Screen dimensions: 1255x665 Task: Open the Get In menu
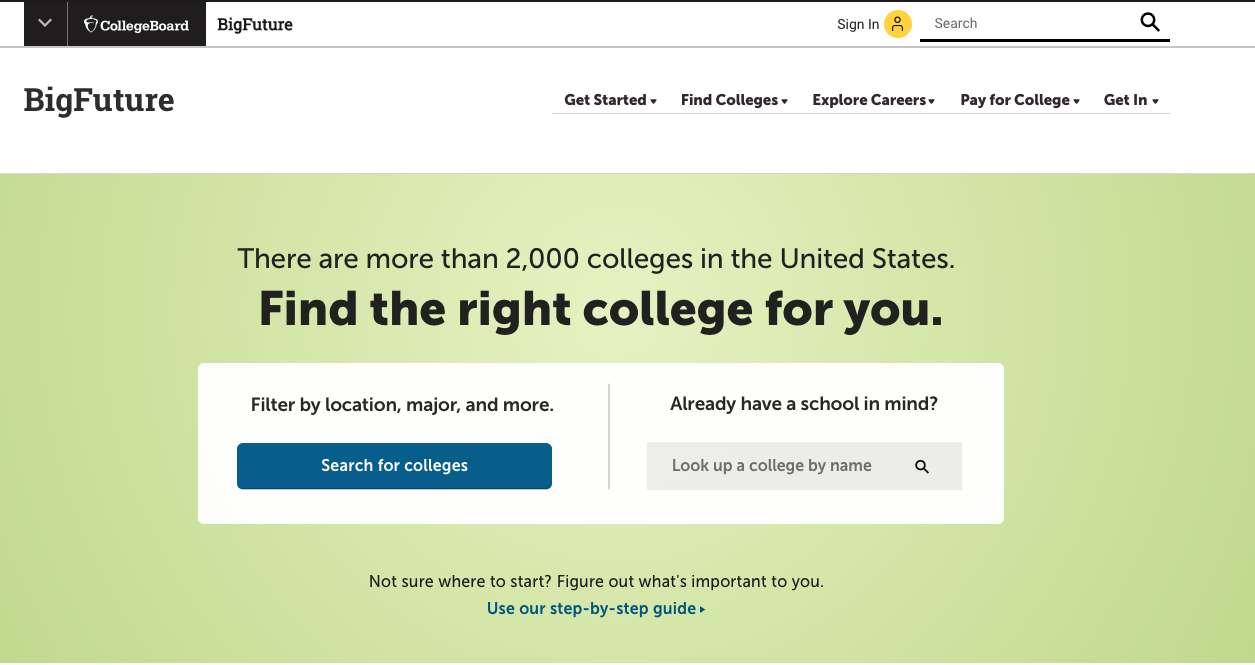1131,100
